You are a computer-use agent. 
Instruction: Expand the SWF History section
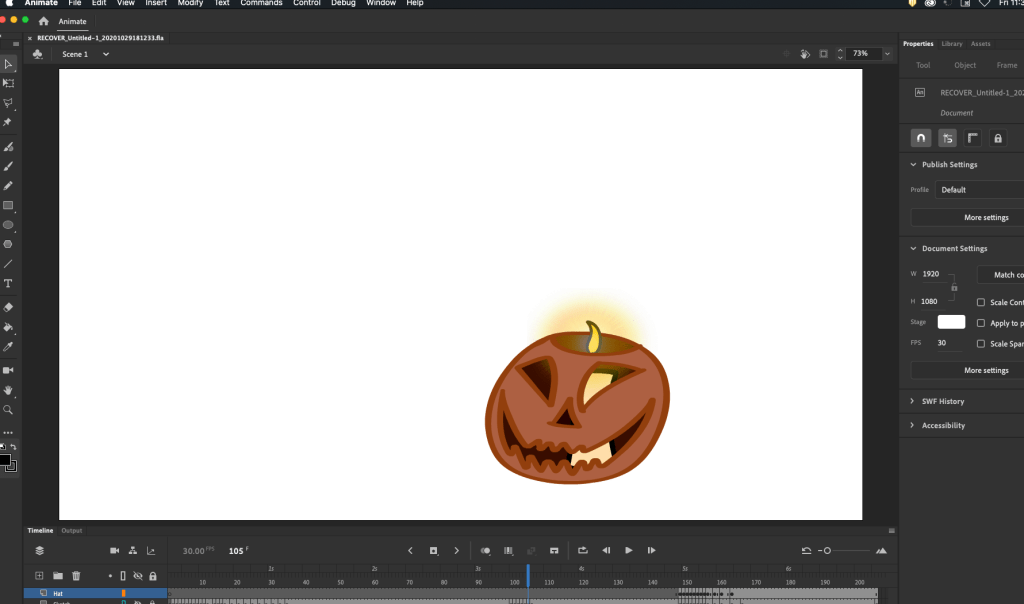point(913,401)
